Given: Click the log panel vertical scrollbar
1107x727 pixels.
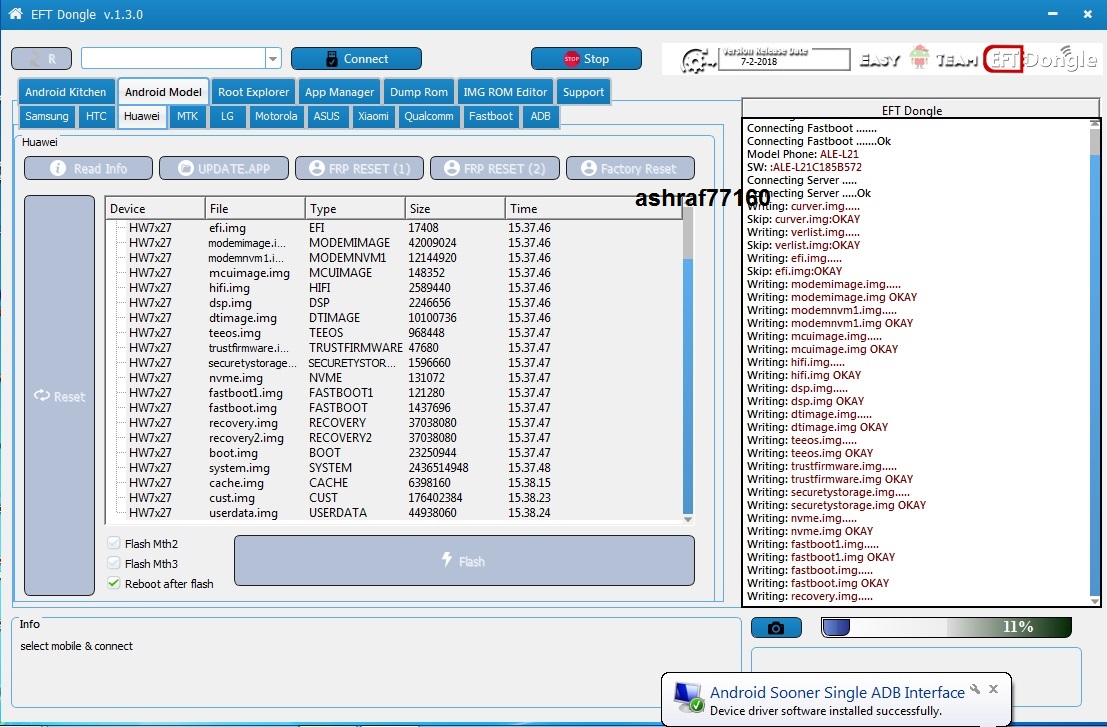Looking at the screenshot, I should (1095, 360).
